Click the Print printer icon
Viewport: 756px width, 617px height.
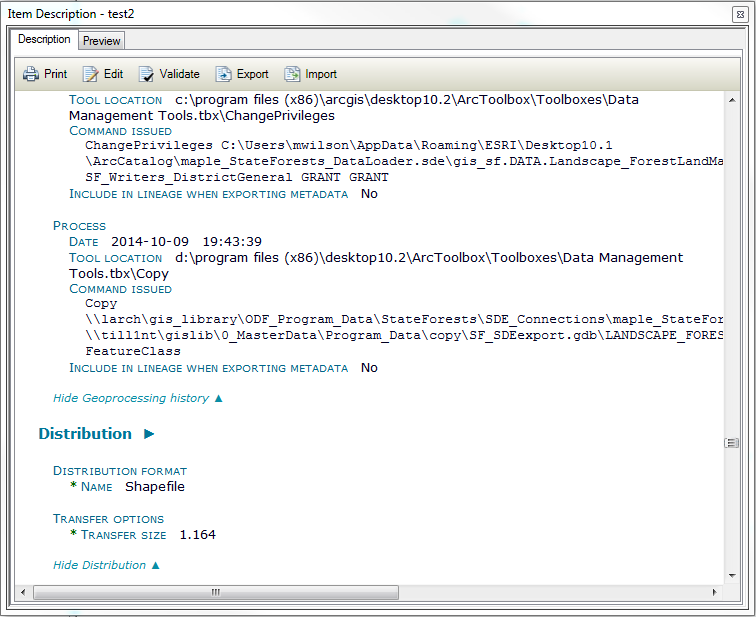[x=31, y=74]
